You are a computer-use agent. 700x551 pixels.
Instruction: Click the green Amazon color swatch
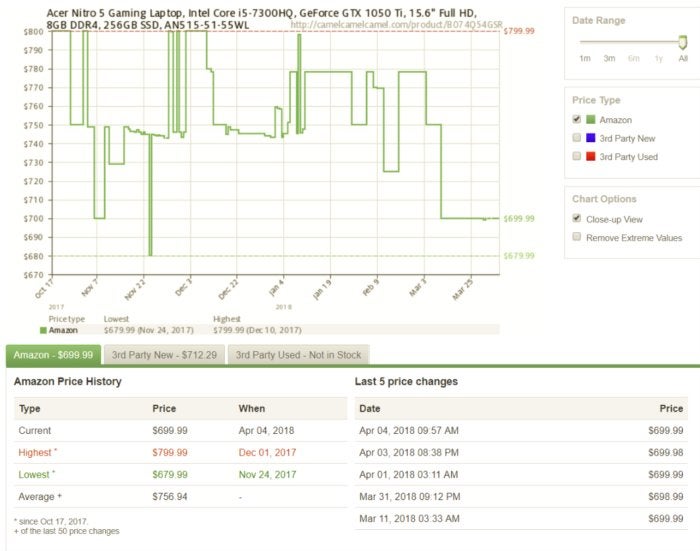(x=590, y=120)
